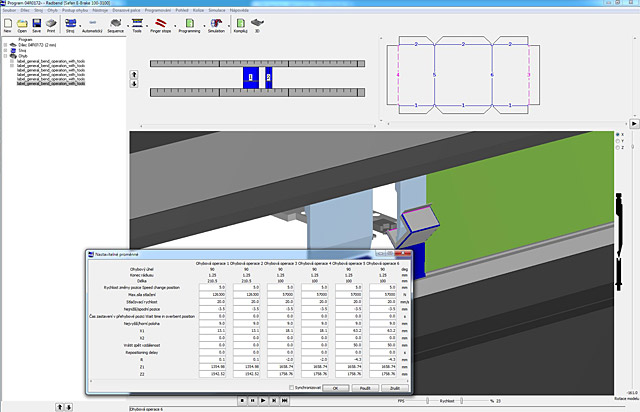
Task: Click the vertical rotation slider at right edge
Action: pos(633,146)
